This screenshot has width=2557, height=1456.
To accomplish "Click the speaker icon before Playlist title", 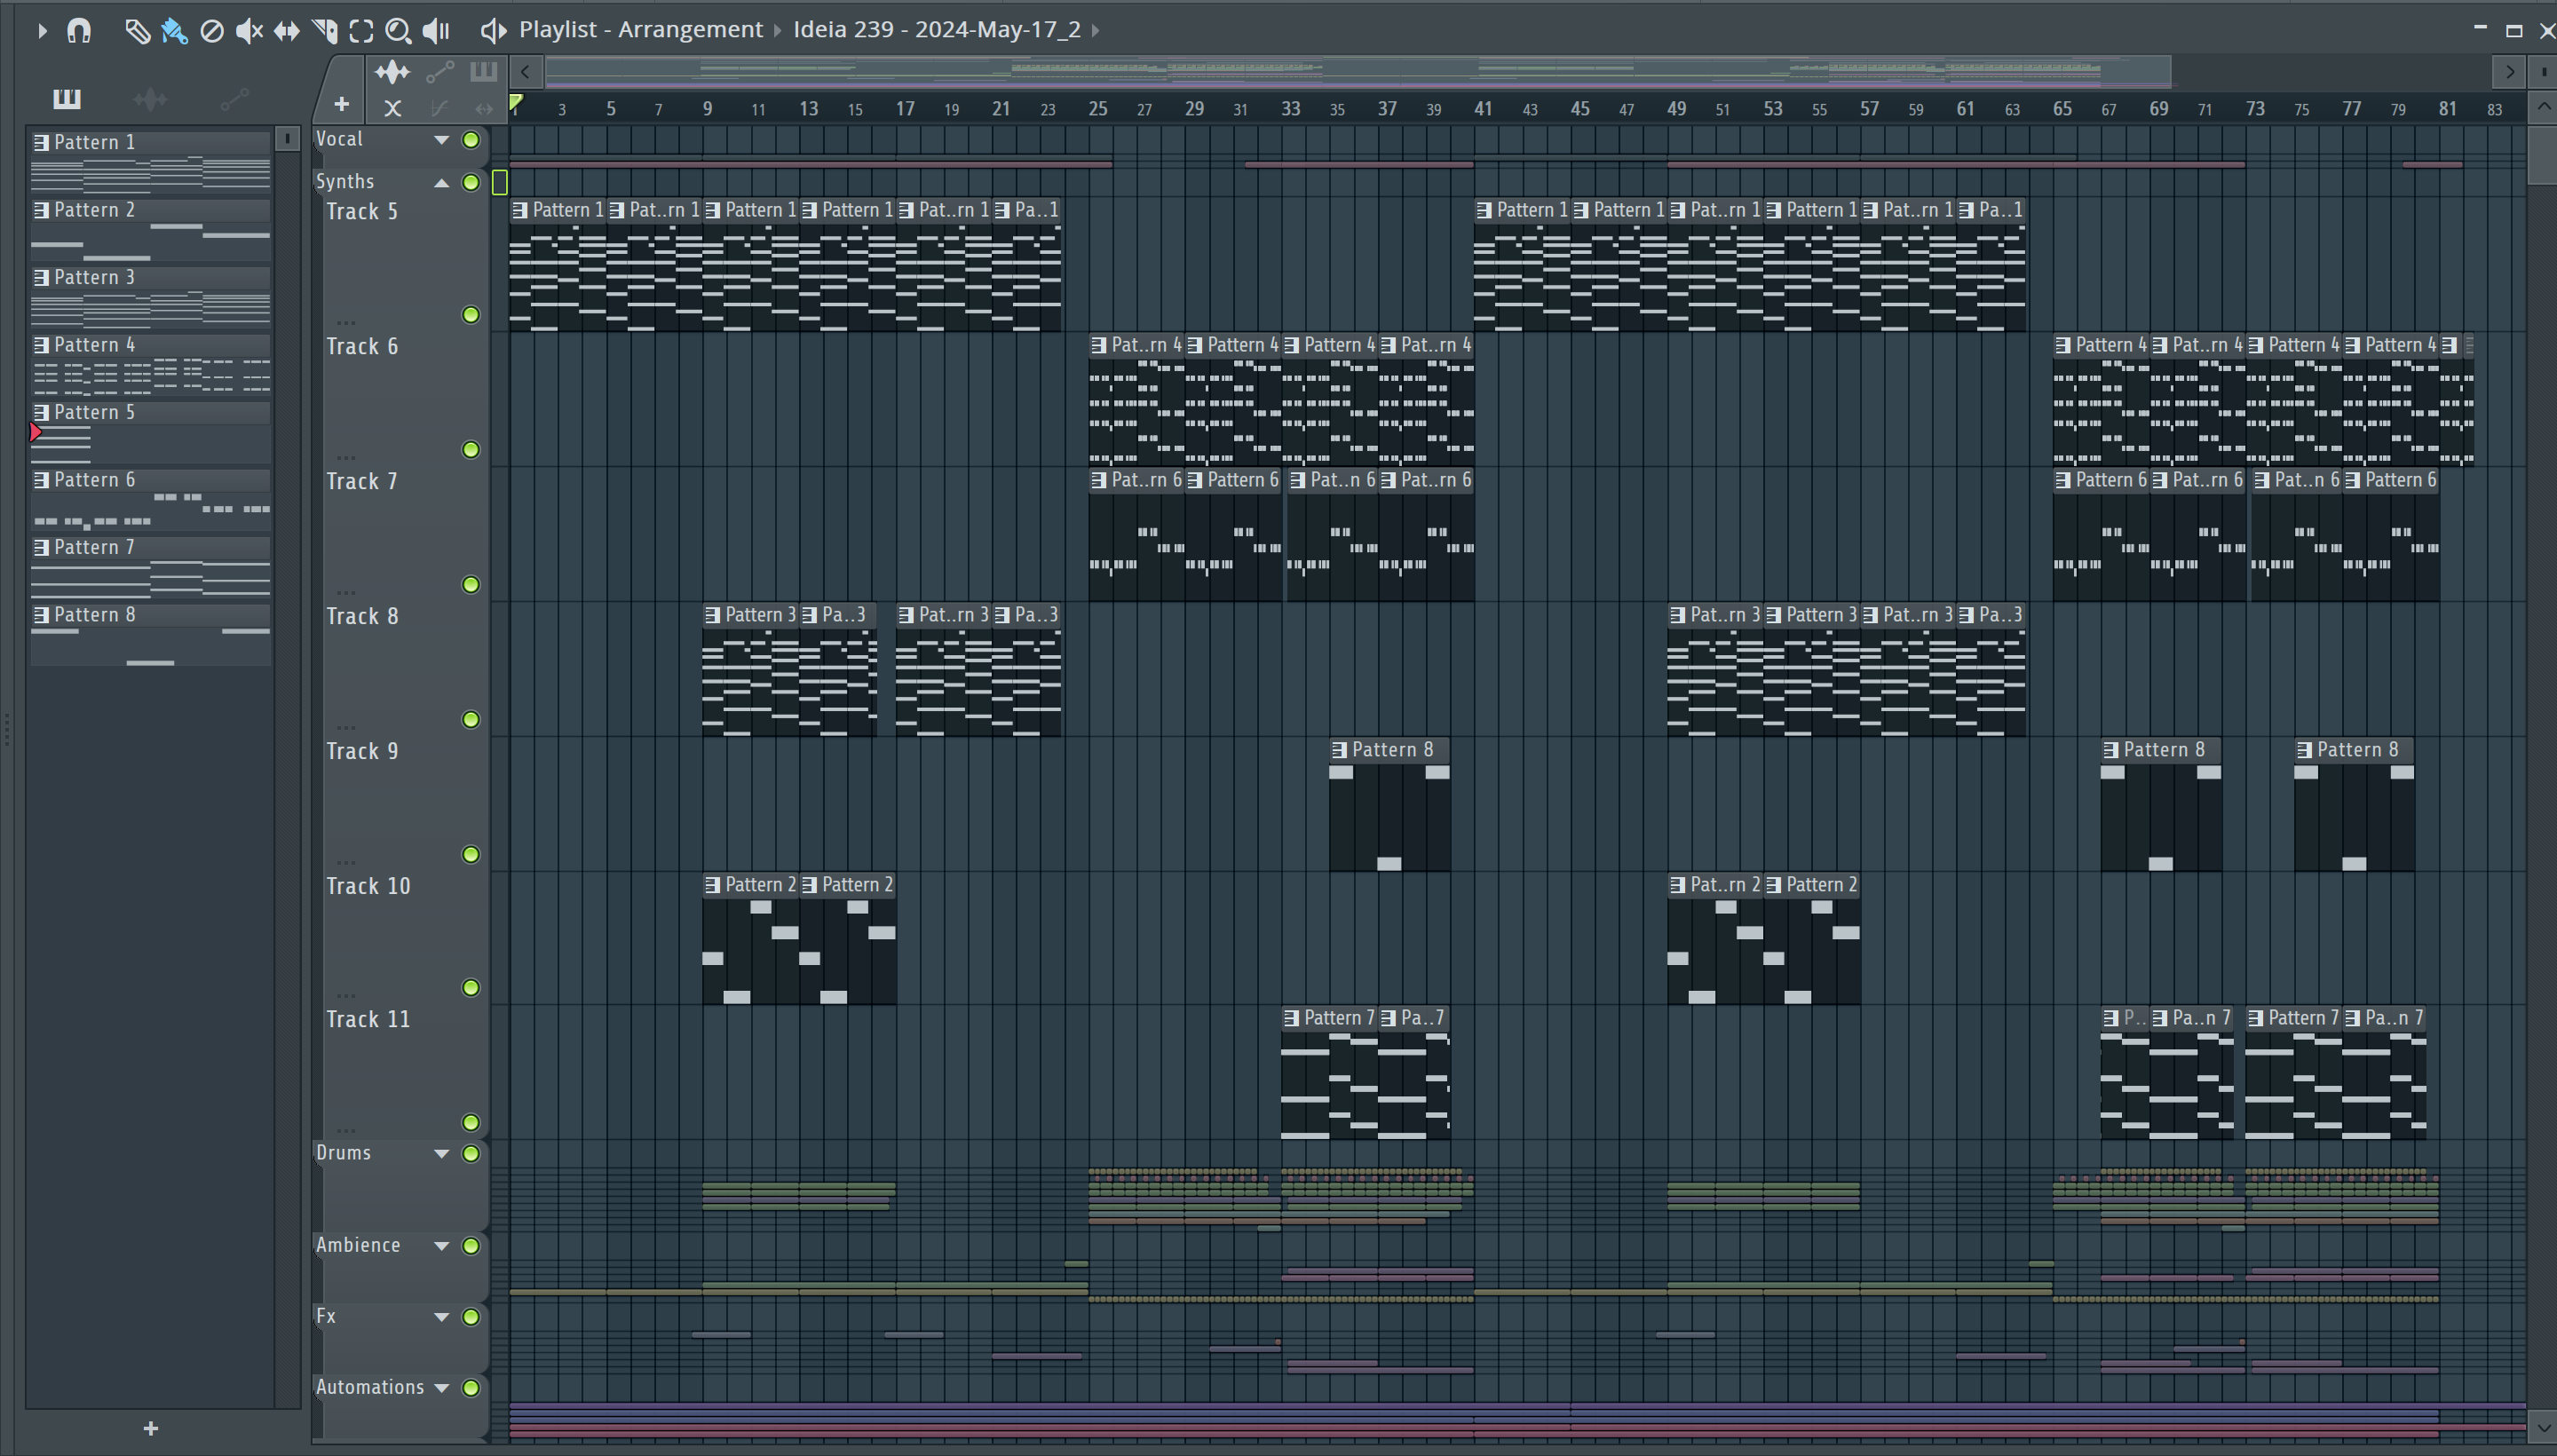I will pos(492,31).
